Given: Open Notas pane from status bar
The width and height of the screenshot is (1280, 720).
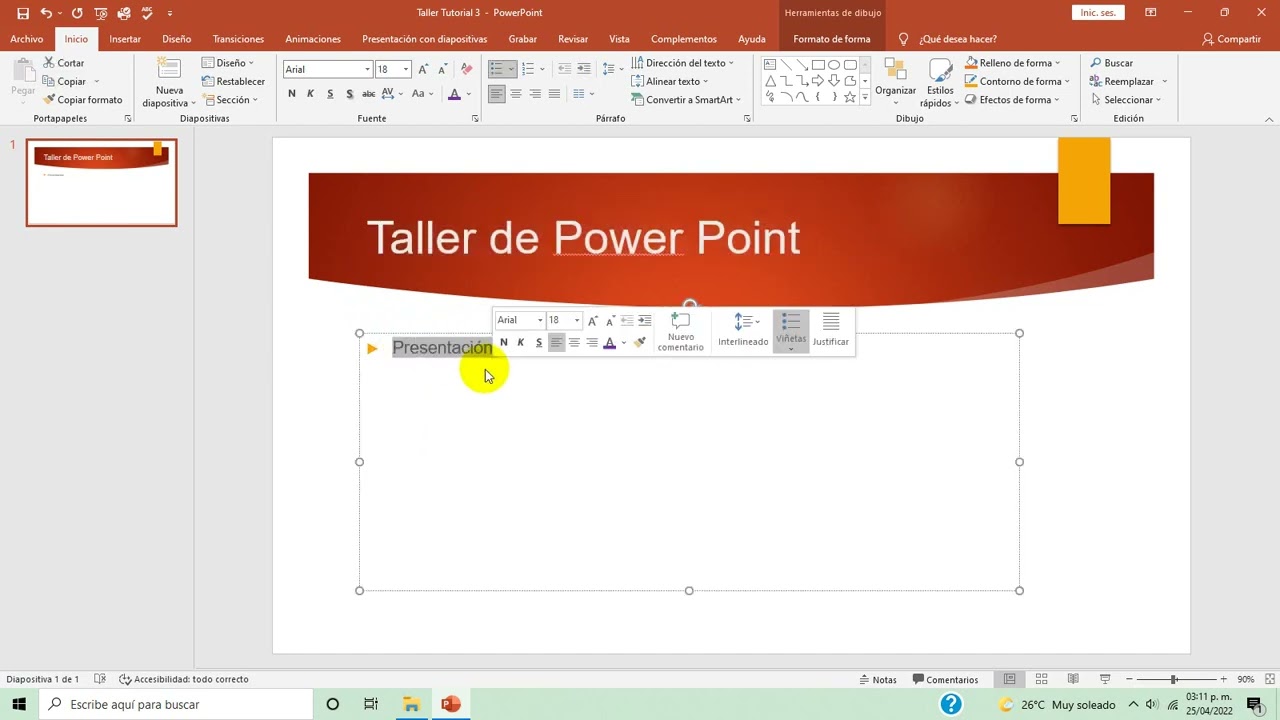Looking at the screenshot, I should (x=878, y=679).
